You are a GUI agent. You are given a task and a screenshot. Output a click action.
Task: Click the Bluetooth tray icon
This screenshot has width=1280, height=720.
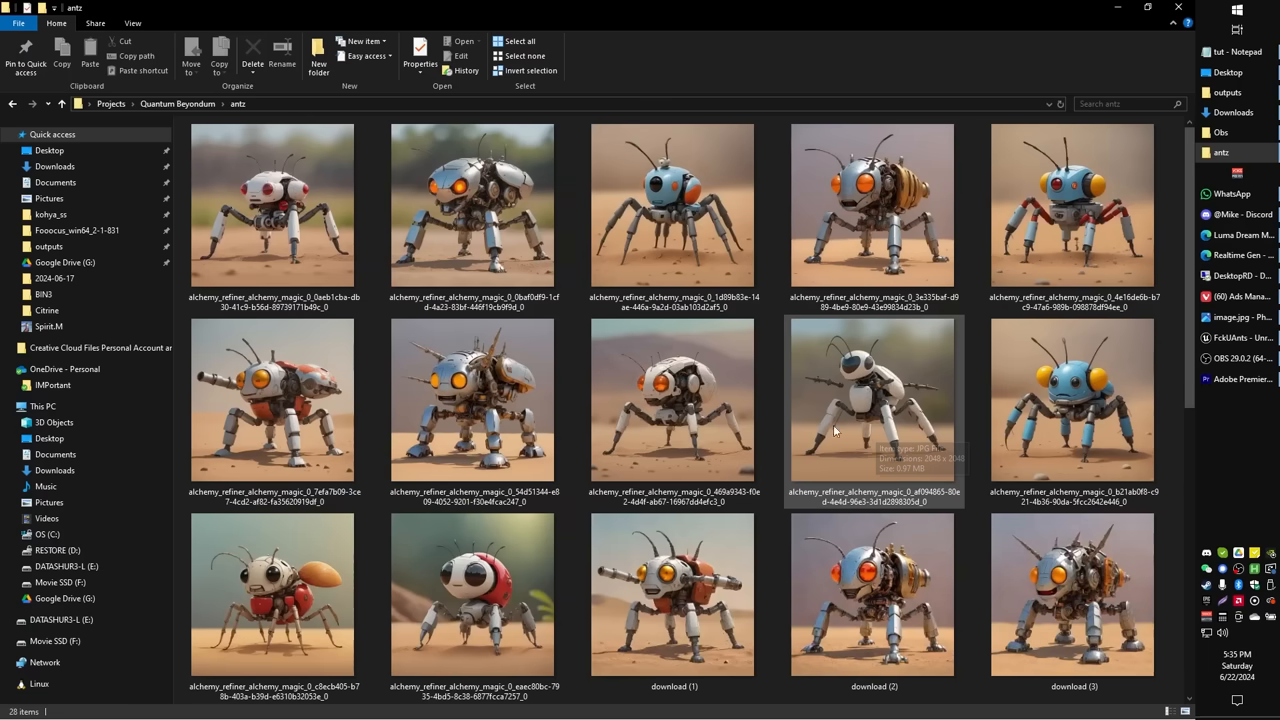1239,585
